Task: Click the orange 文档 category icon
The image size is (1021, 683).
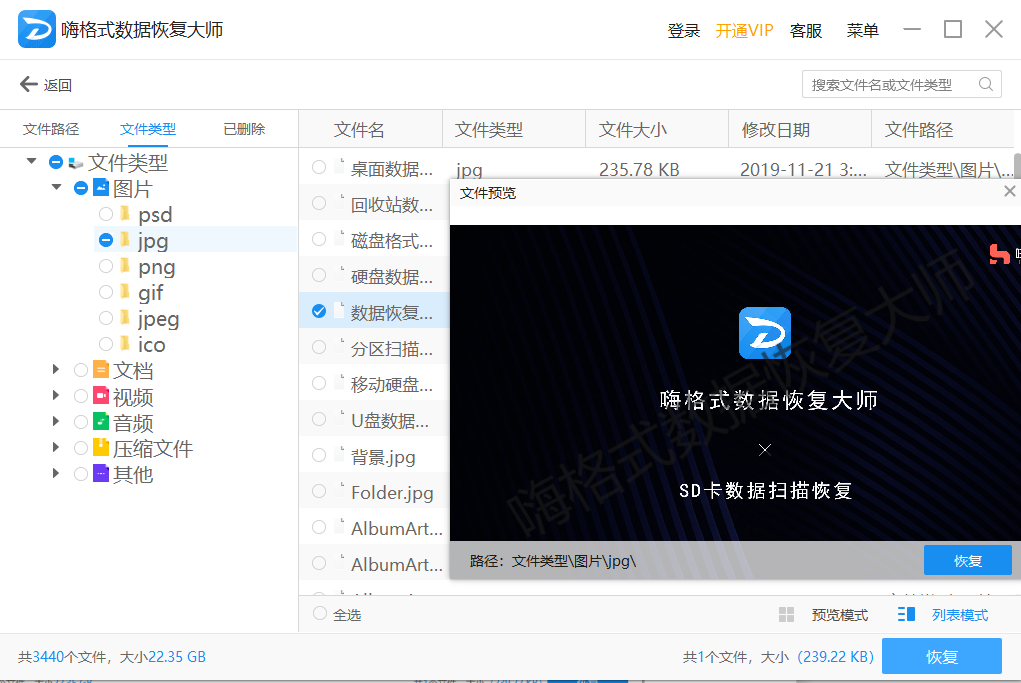Action: [x=101, y=370]
